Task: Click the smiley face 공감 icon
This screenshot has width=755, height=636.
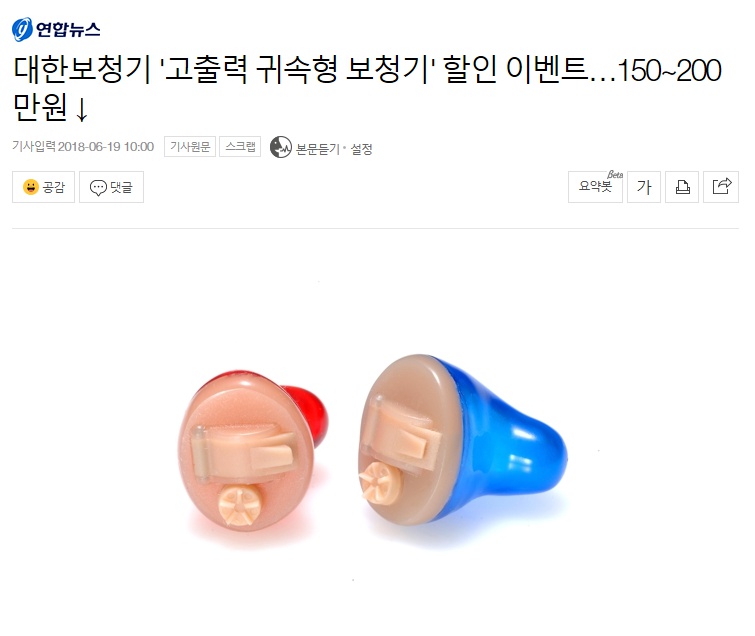Action: pos(31,187)
